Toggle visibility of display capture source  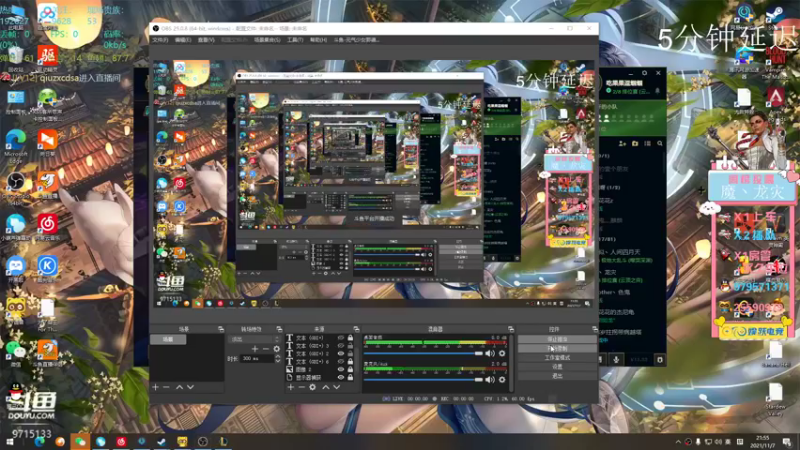pyautogui.click(x=341, y=378)
